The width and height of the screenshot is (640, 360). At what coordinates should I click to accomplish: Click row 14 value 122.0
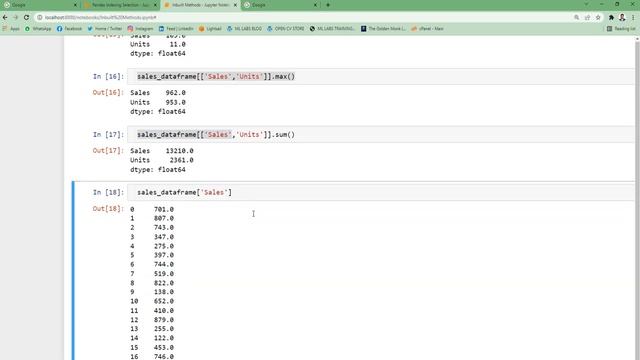coord(164,338)
